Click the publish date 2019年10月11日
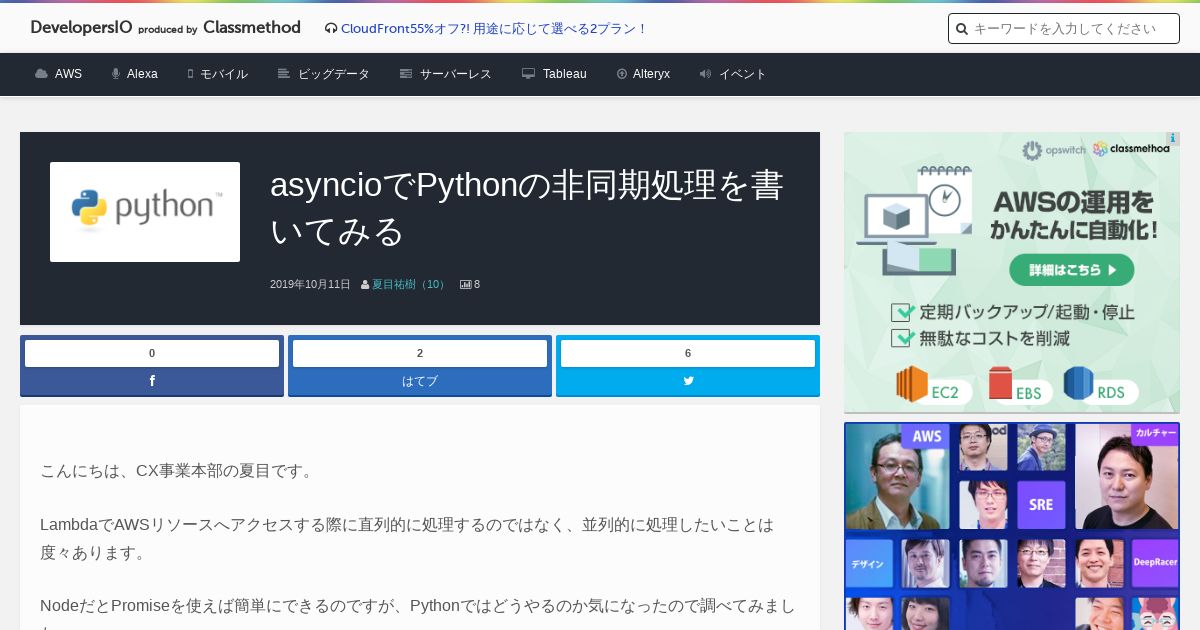This screenshot has height=630, width=1200. click(310, 284)
